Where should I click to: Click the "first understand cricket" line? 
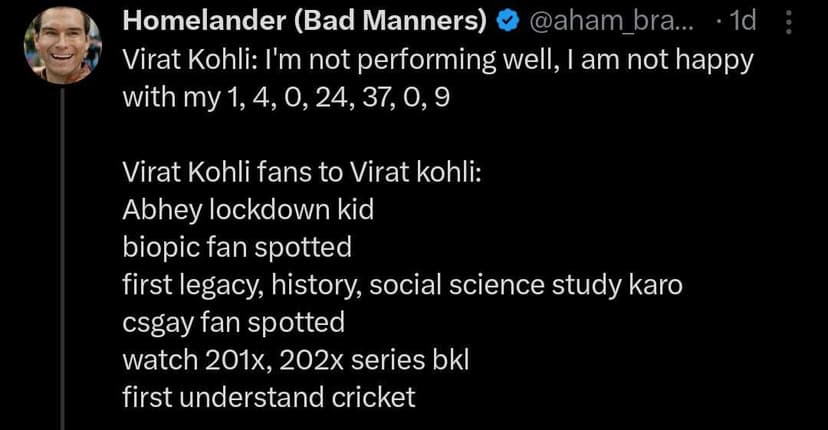(x=268, y=397)
